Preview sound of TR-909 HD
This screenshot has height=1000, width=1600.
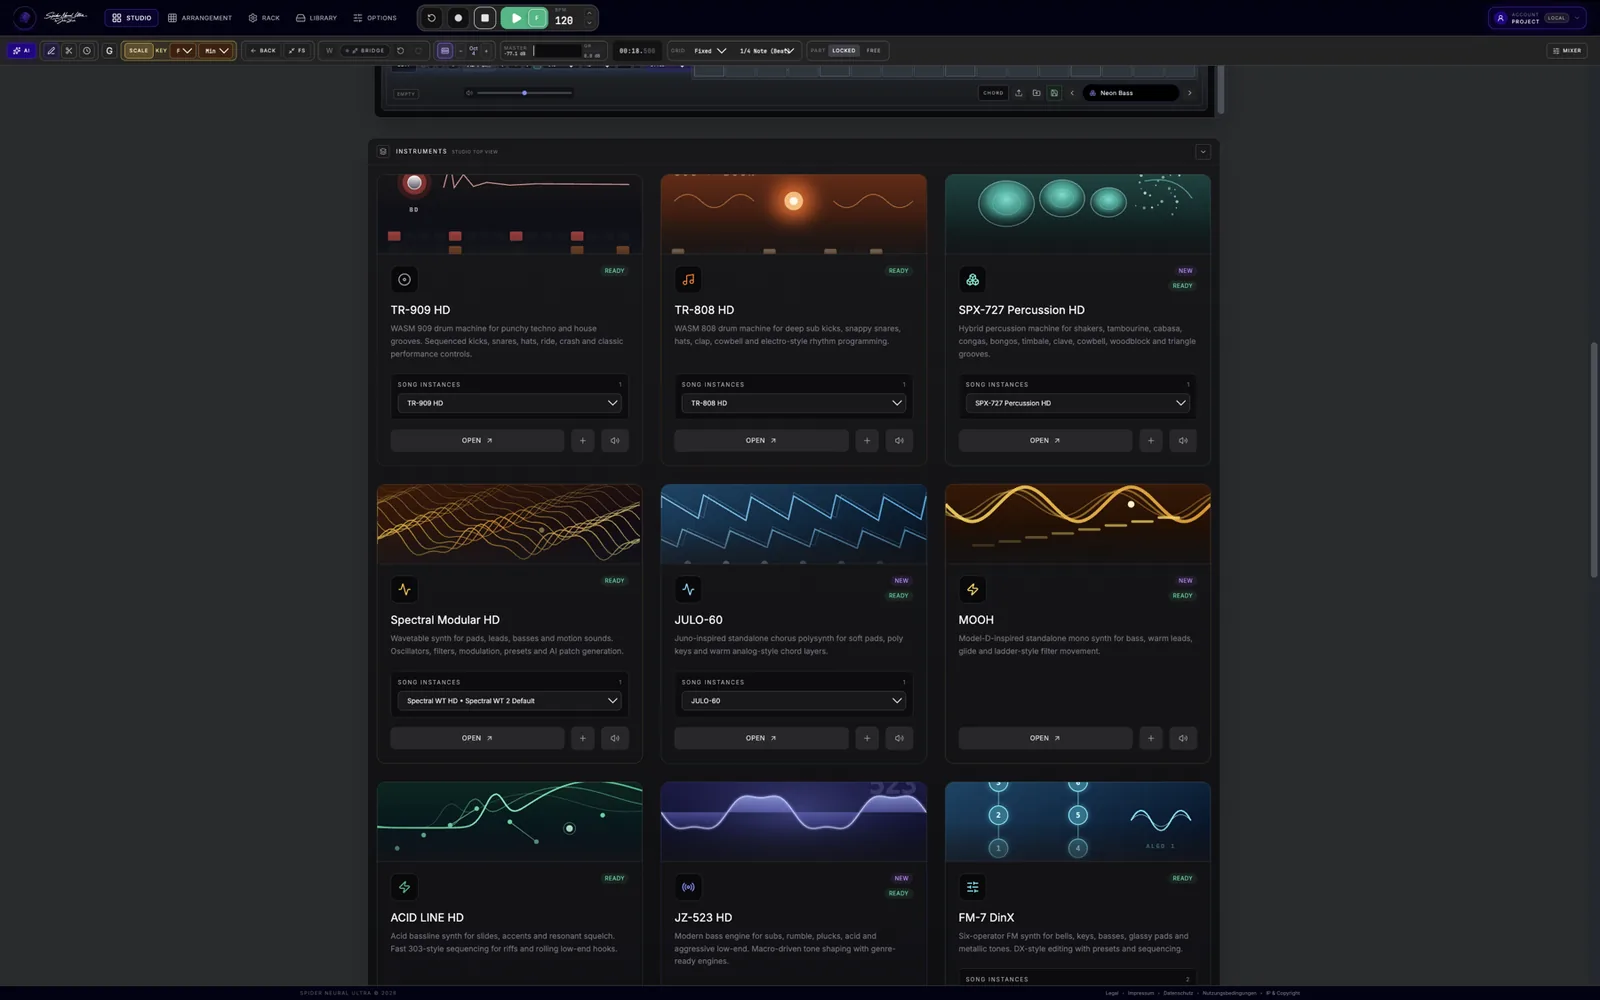click(615, 441)
